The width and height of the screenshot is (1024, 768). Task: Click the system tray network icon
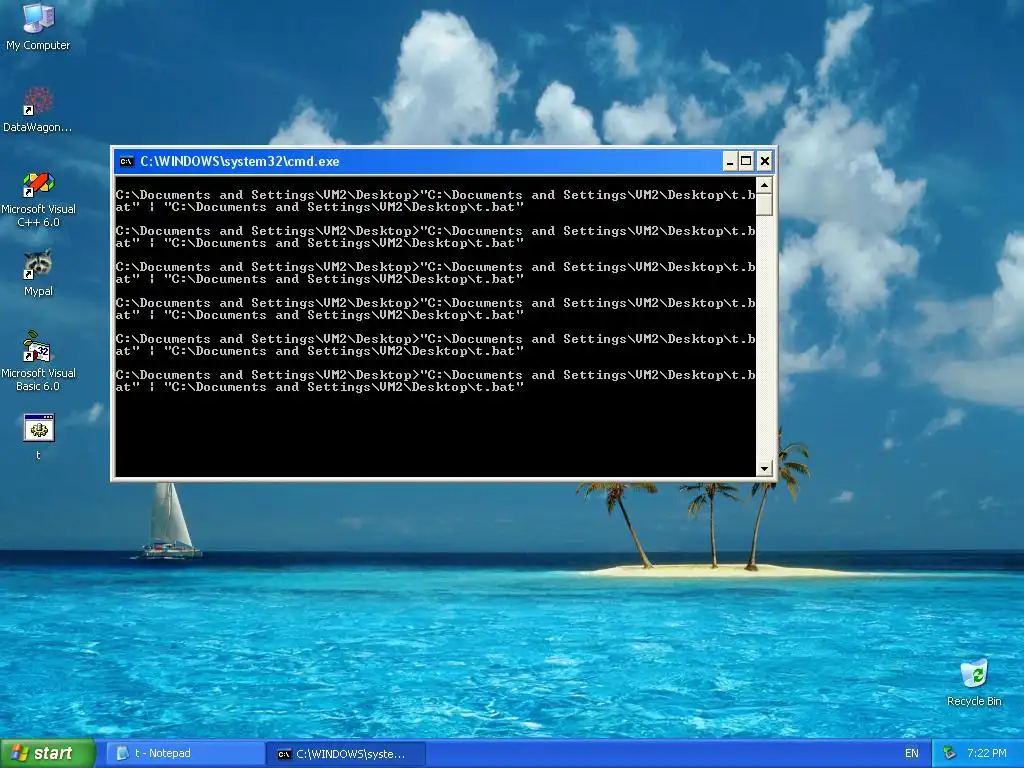tap(949, 754)
